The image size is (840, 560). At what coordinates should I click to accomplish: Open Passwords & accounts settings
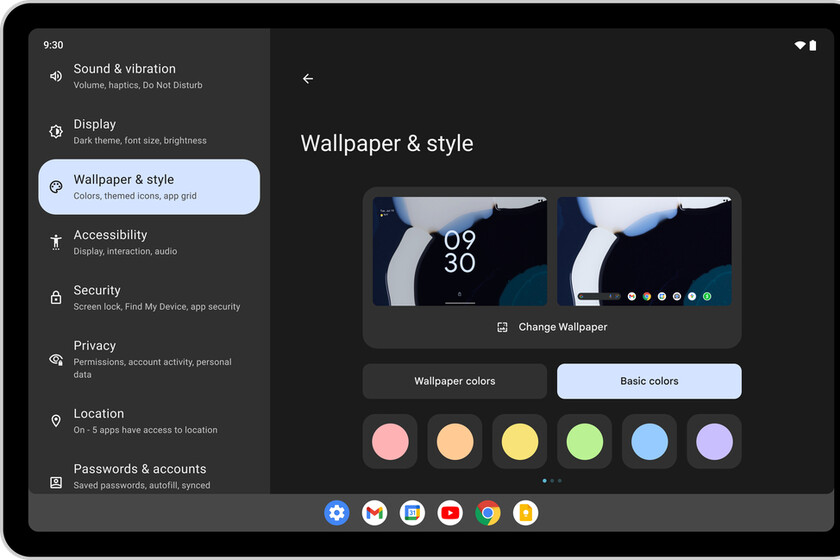pyautogui.click(x=149, y=476)
